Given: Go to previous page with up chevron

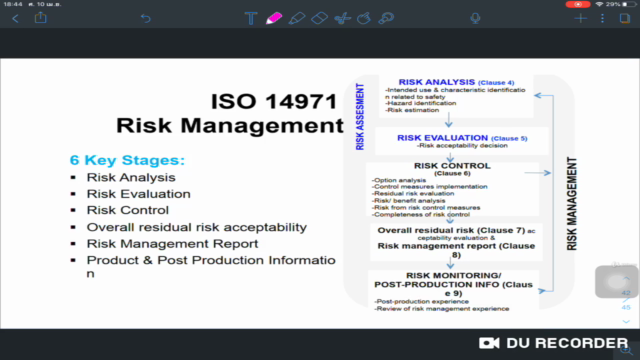Looking at the screenshot, I should (626, 278).
